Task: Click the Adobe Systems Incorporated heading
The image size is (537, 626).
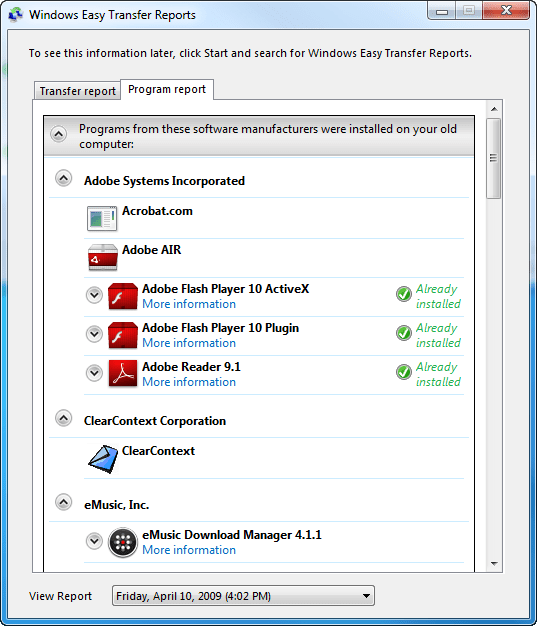Action: (164, 181)
